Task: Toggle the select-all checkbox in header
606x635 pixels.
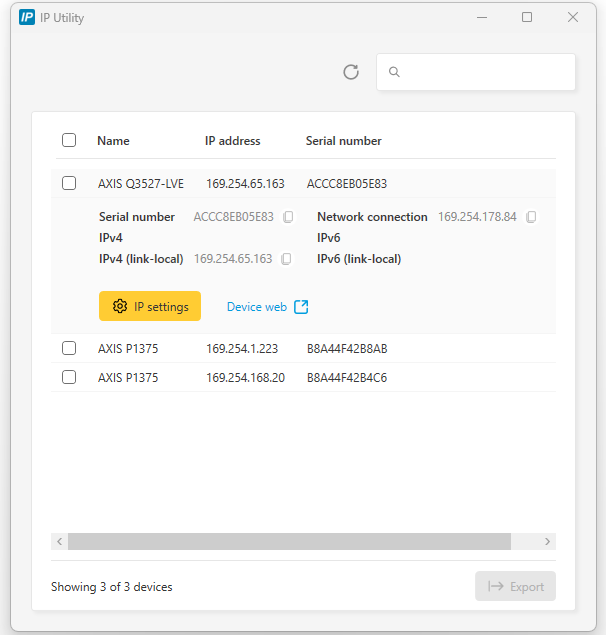Action: (69, 140)
